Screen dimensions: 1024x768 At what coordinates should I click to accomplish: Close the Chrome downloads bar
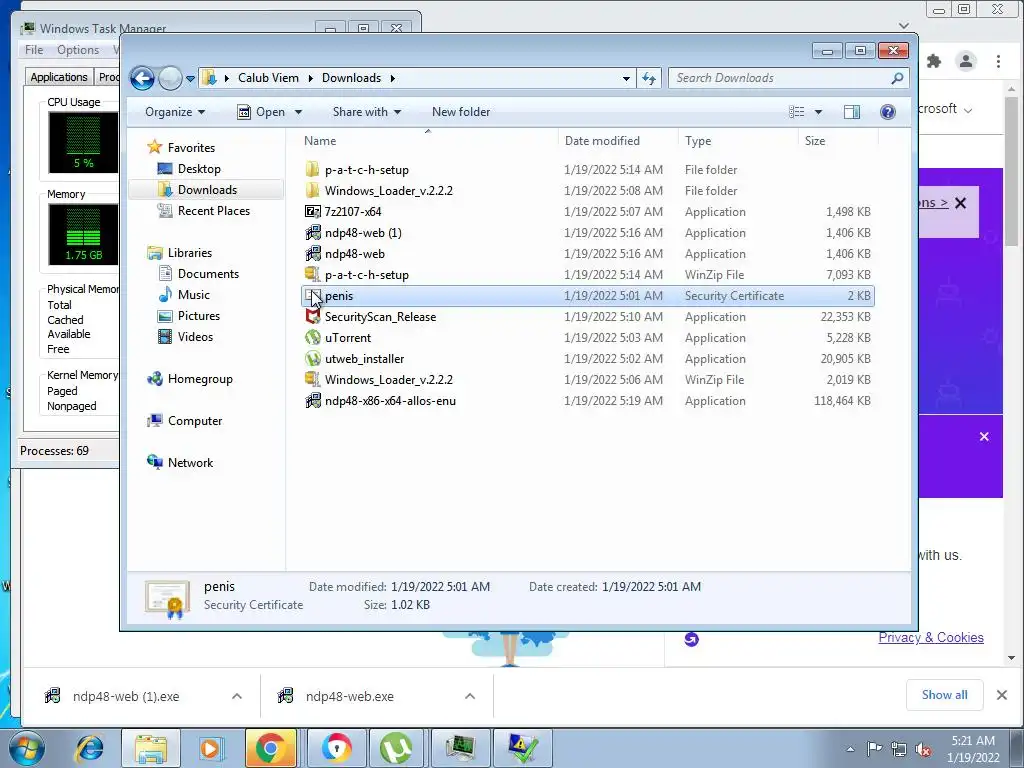(1002, 695)
